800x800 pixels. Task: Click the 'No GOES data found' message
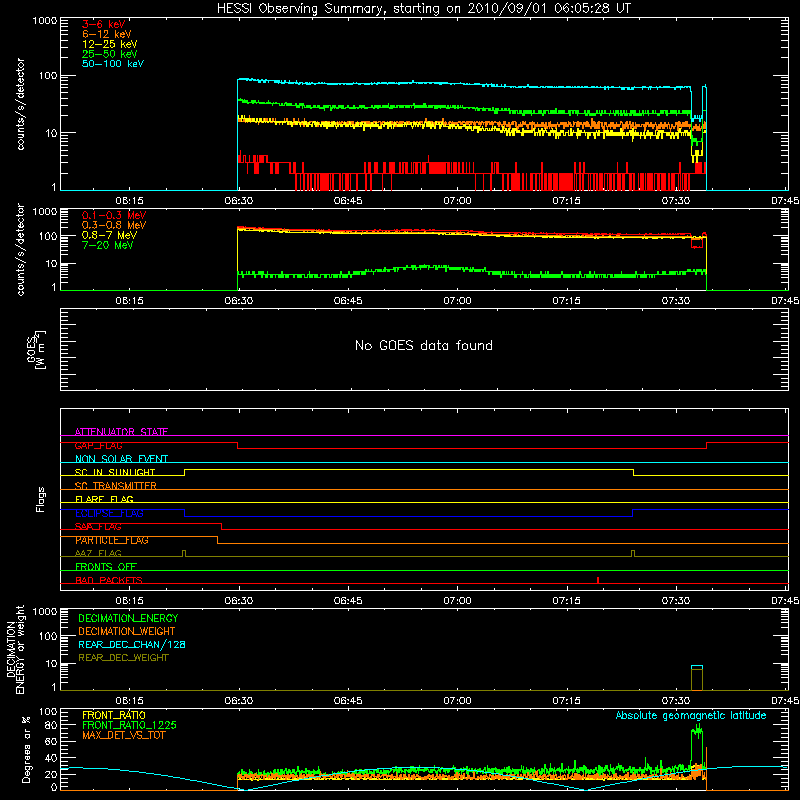(424, 345)
